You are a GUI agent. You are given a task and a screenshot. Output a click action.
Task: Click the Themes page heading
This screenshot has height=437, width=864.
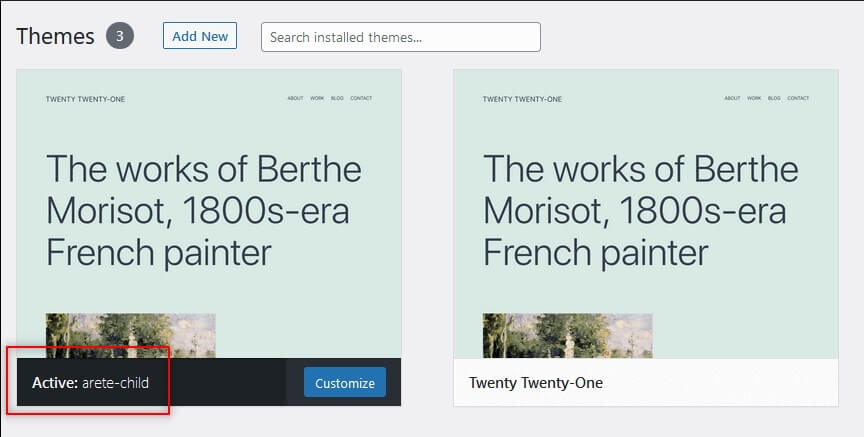[x=55, y=36]
